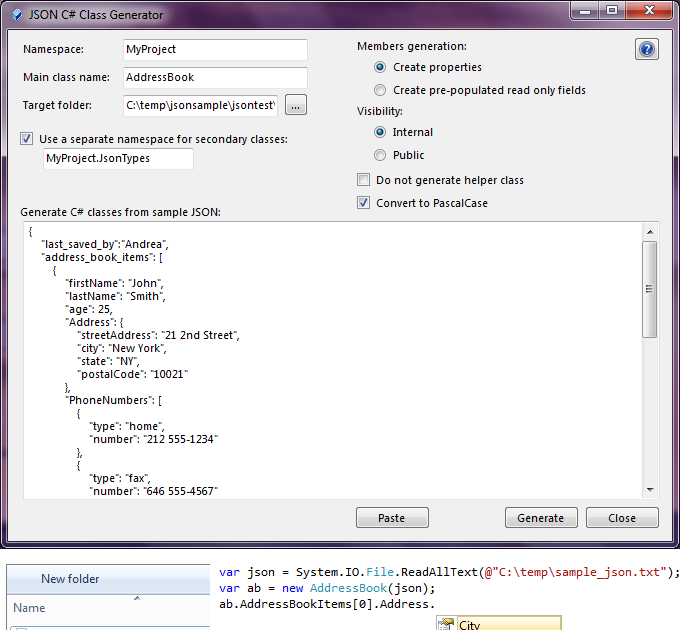The width and height of the screenshot is (680, 630).
Task: Maximize the JSON C# Class Generator window
Action: [612, 10]
